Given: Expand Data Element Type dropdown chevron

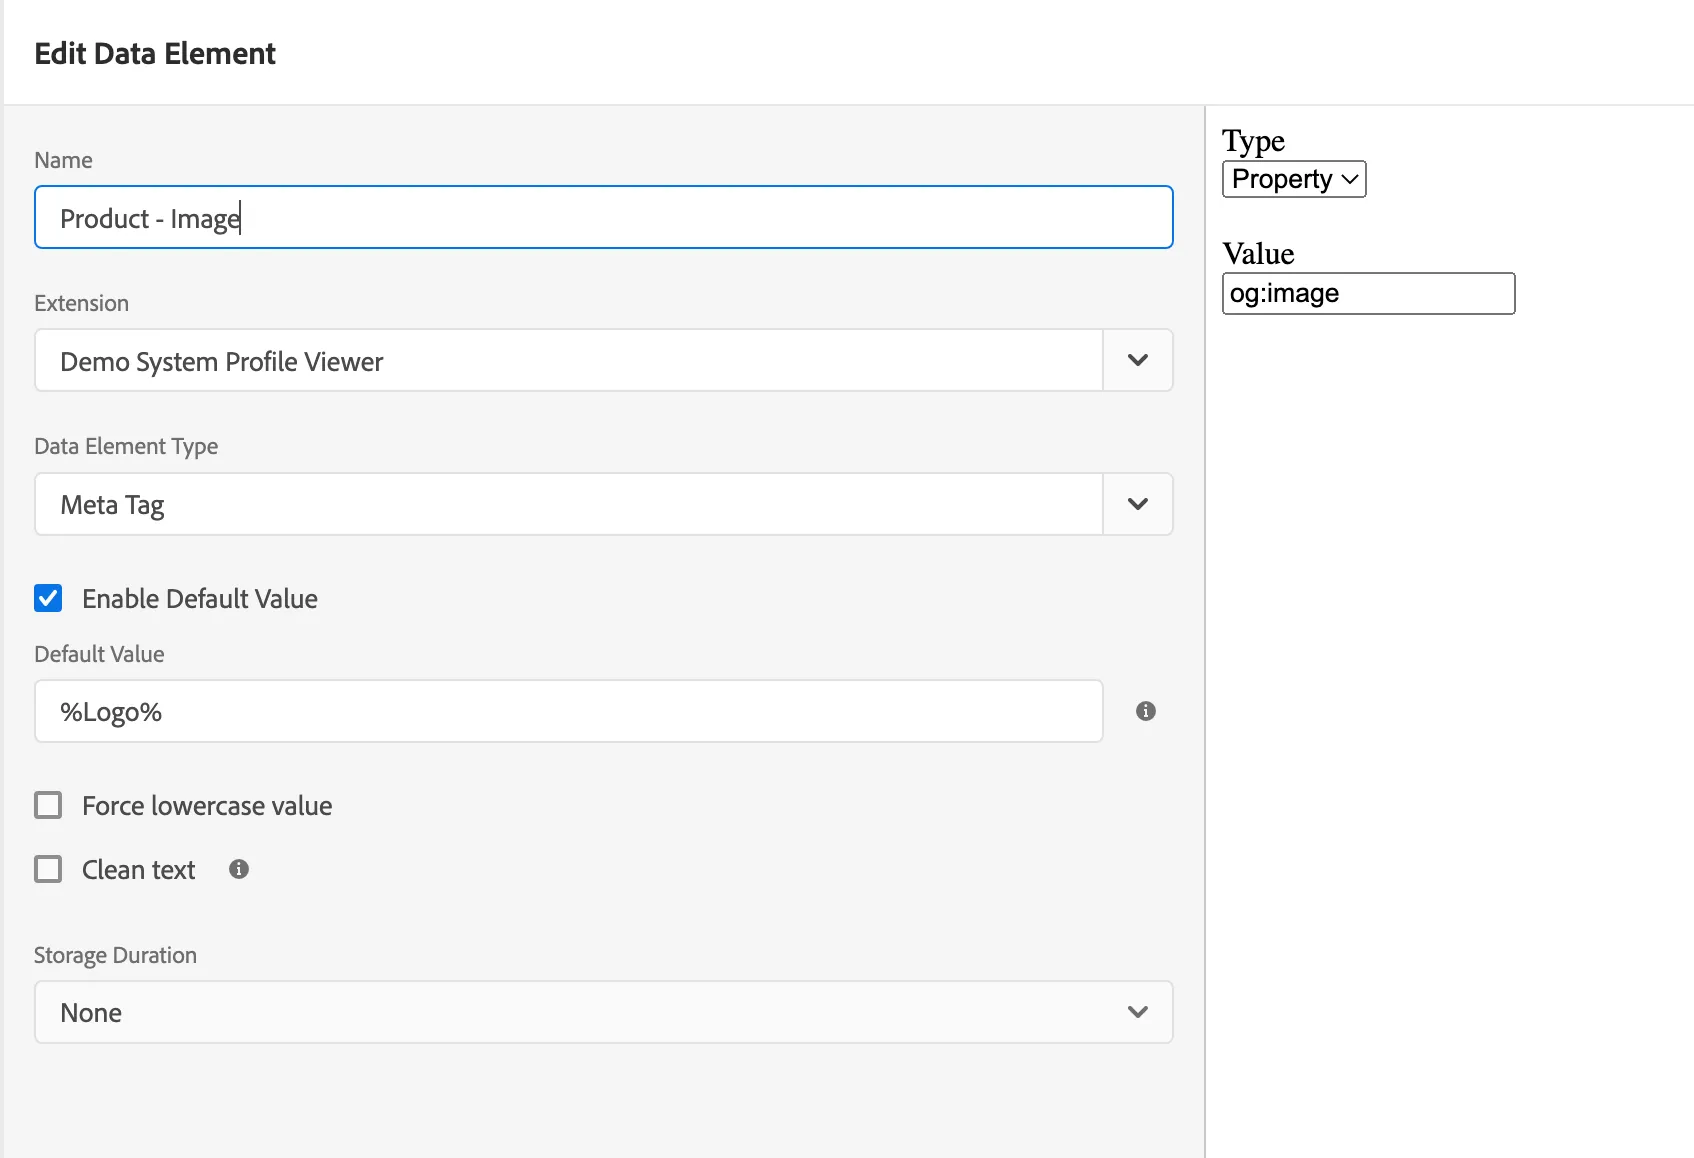Looking at the screenshot, I should (1137, 504).
